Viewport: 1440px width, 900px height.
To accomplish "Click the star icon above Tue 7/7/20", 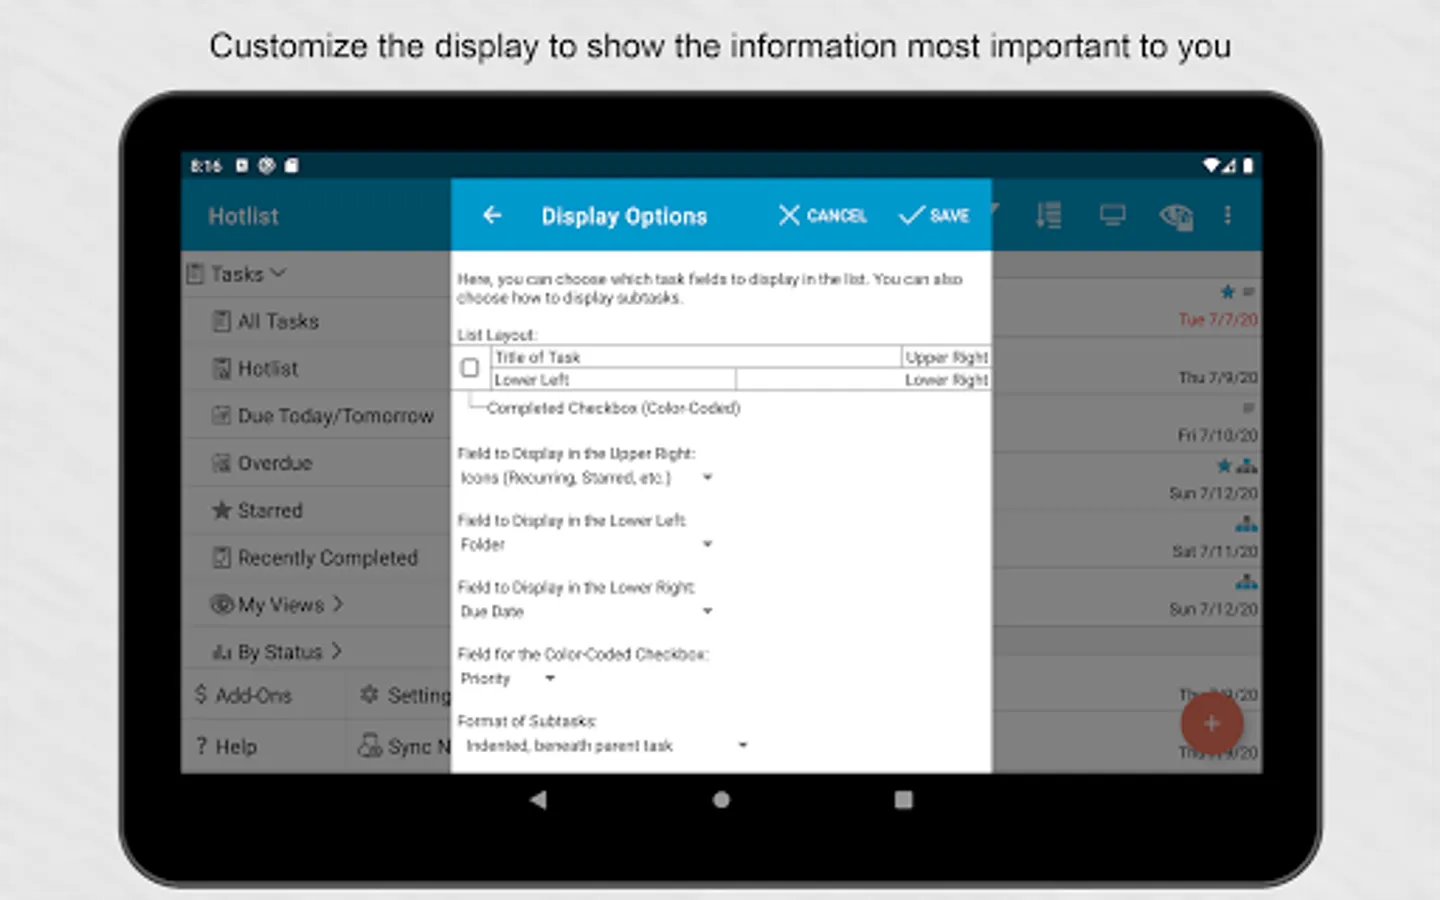I will click(1228, 292).
